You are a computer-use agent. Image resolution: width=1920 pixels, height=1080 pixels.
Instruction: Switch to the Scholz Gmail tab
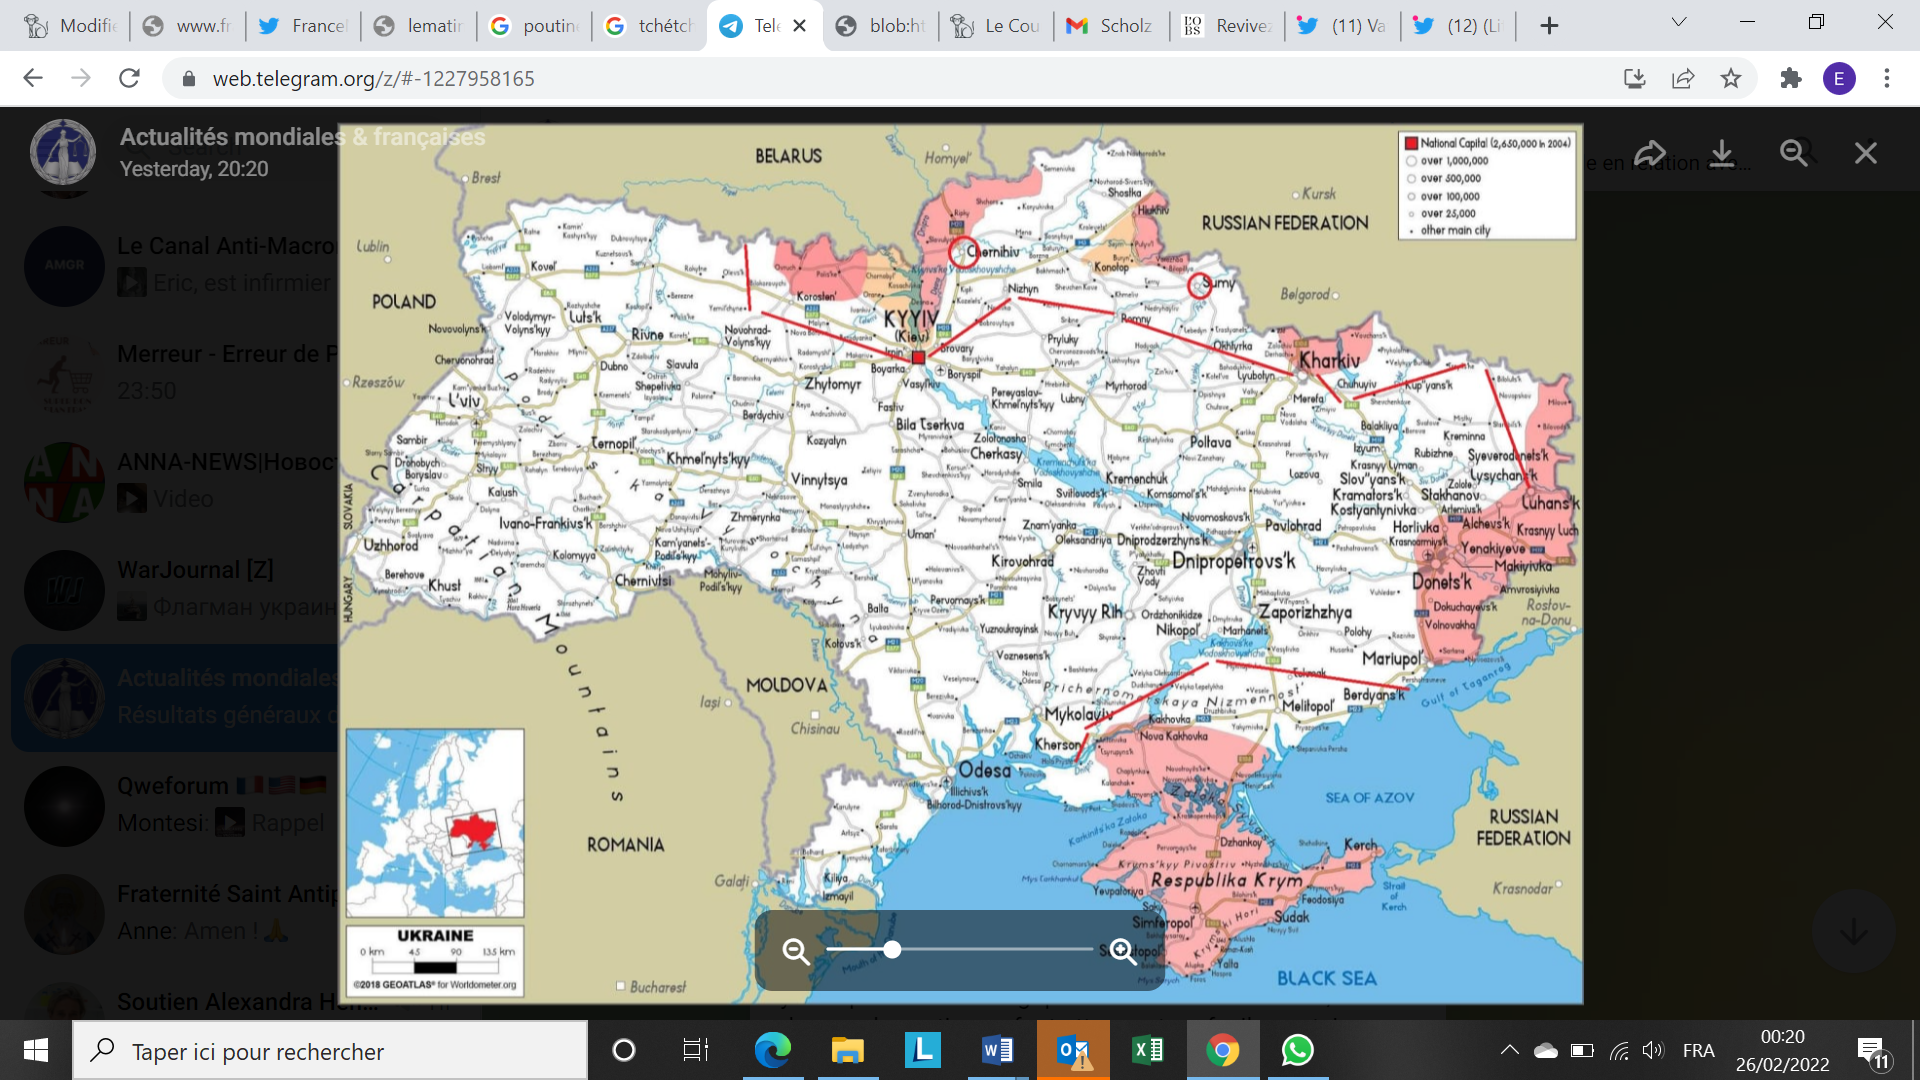1110,26
